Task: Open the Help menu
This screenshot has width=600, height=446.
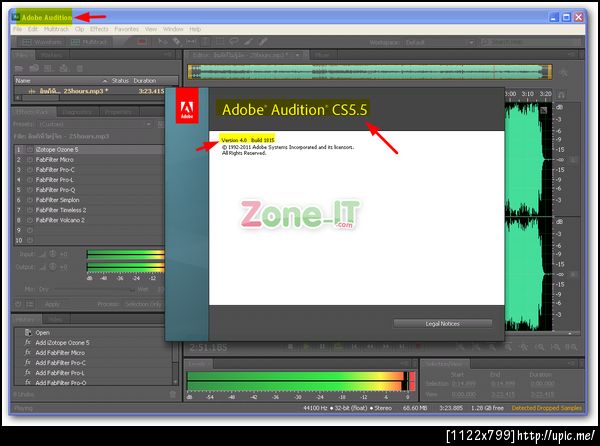Action: [x=195, y=29]
